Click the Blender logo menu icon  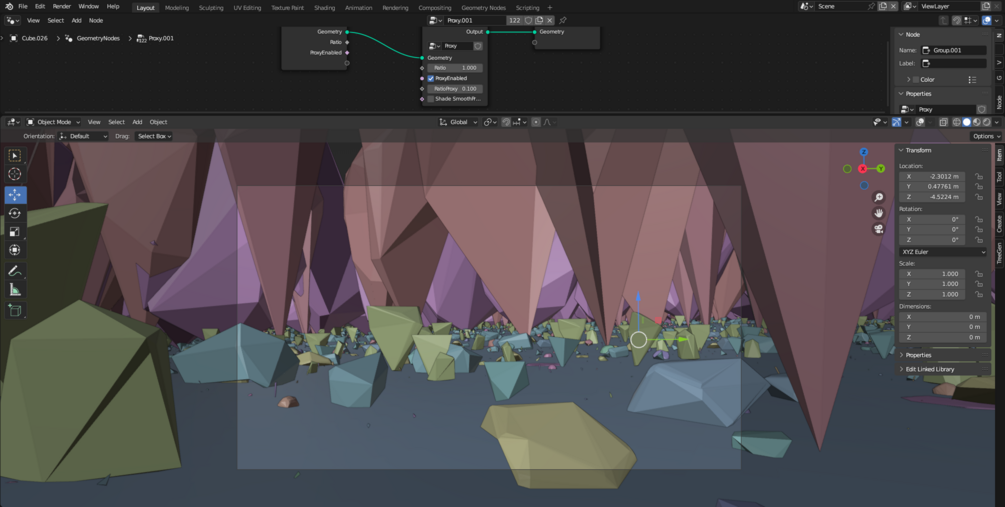9,6
